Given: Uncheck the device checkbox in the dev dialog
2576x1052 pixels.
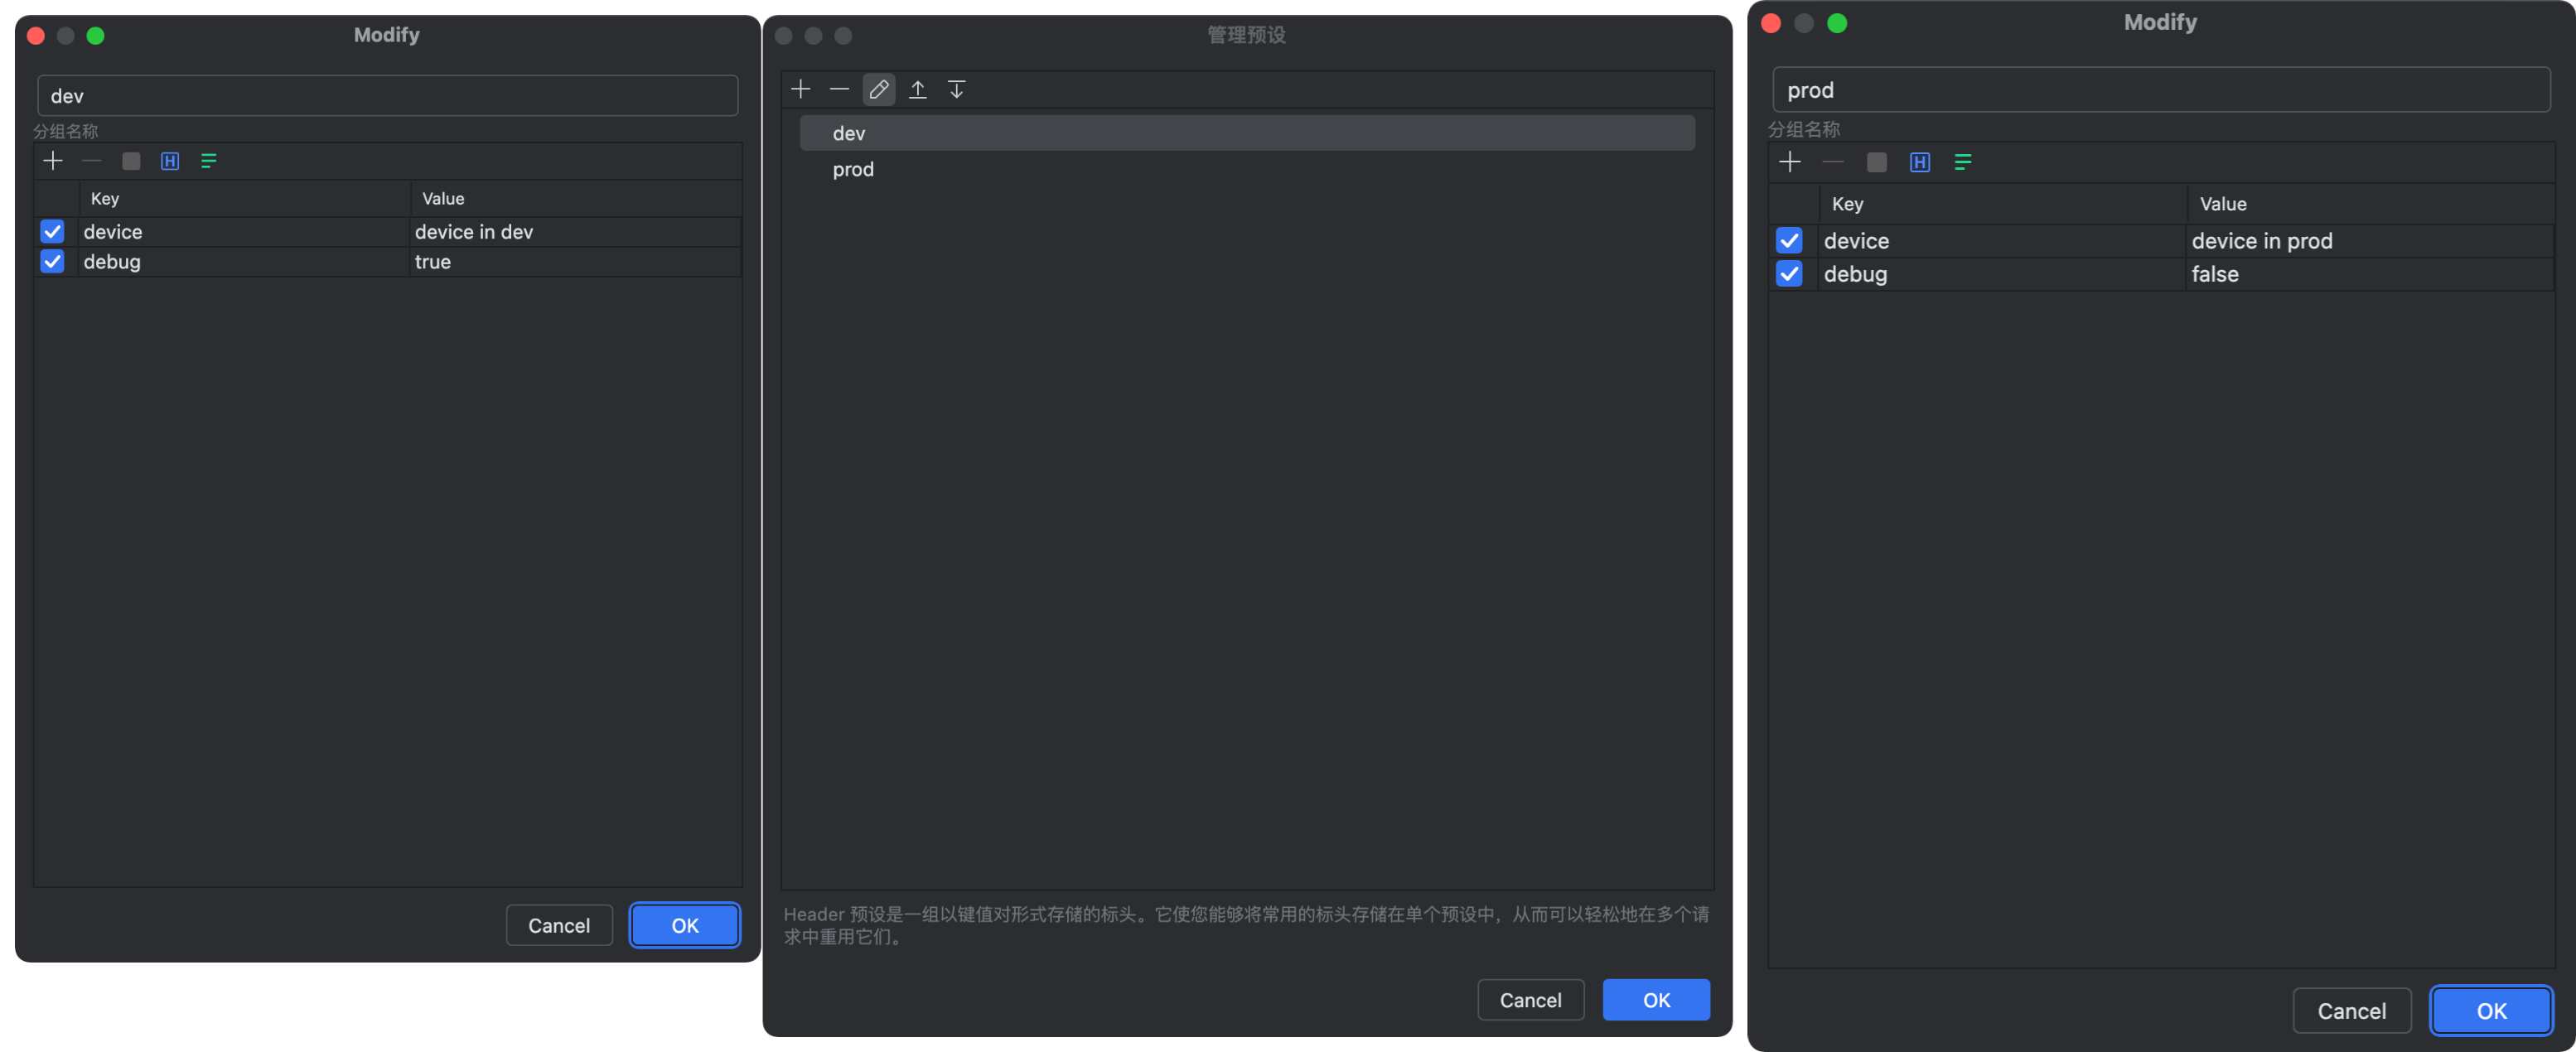Looking at the screenshot, I should click(x=52, y=232).
